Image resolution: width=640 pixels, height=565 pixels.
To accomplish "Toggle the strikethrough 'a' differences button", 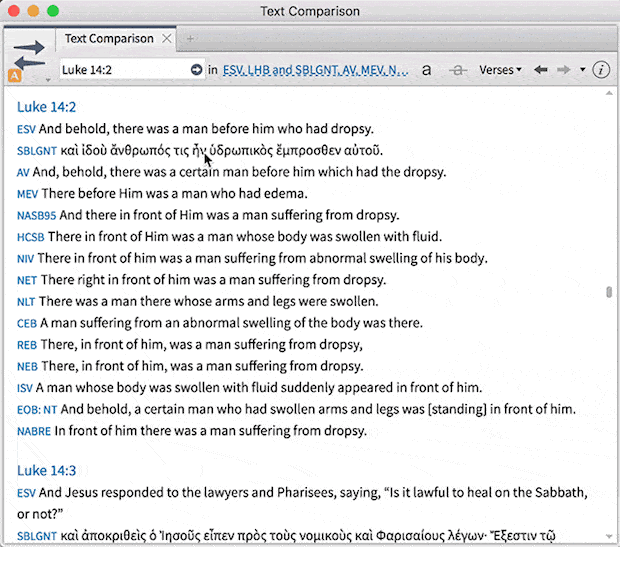I will (x=458, y=70).
